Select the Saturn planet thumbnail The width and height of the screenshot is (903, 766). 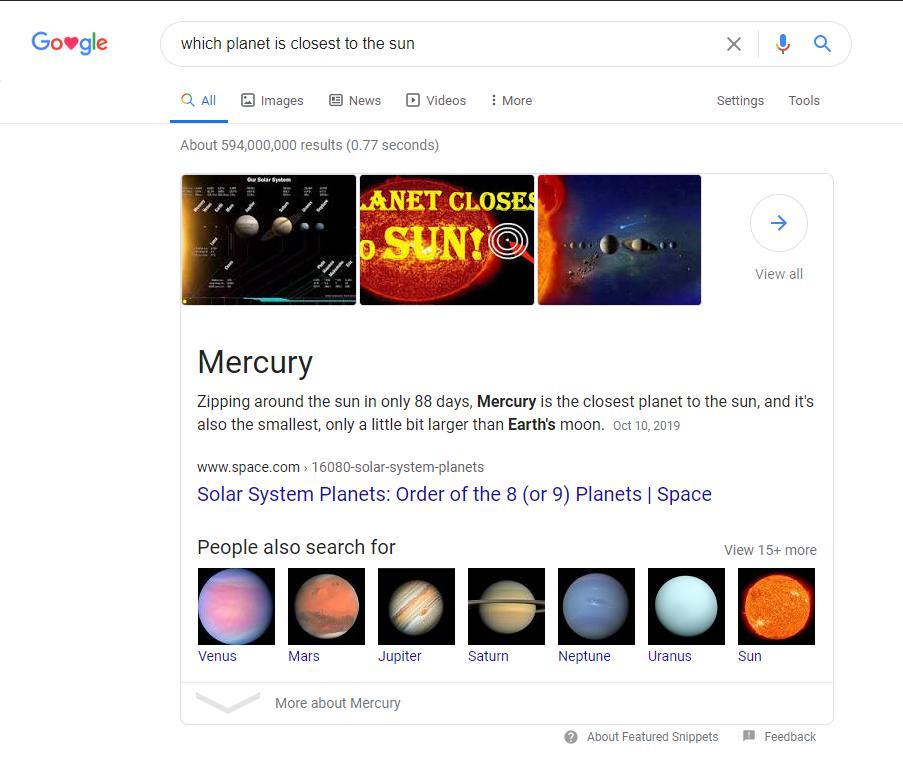[506, 606]
